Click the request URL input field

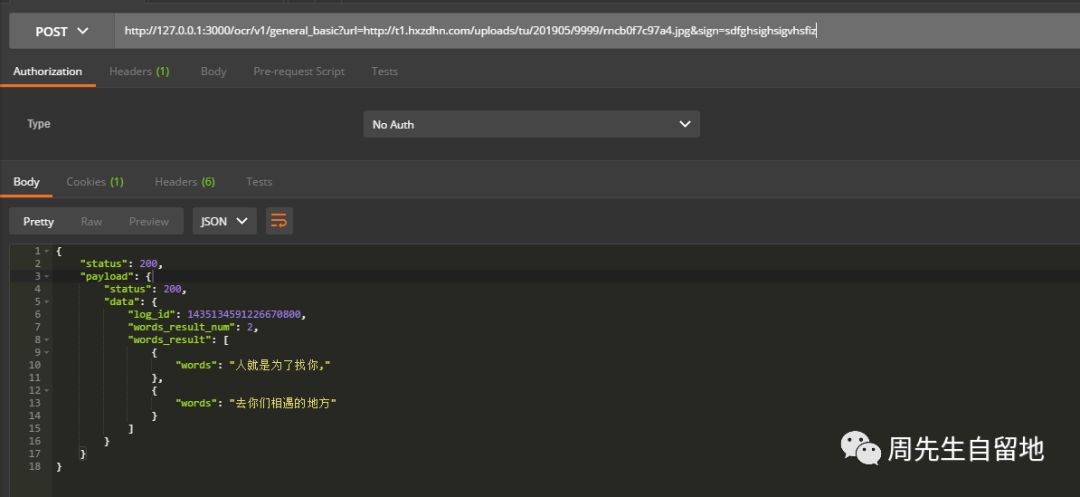[x=597, y=31]
